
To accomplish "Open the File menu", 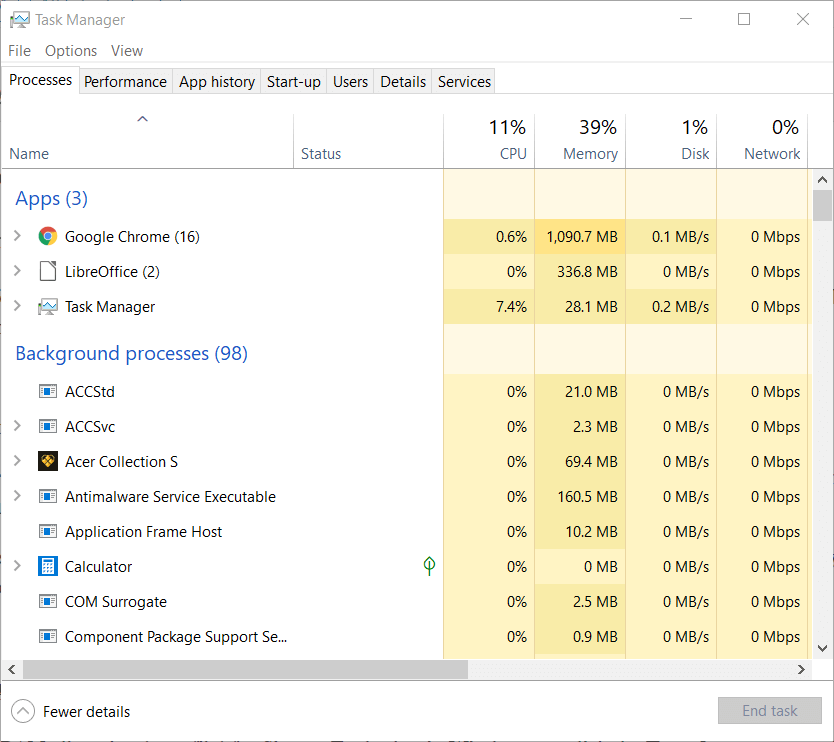I will 19,51.
